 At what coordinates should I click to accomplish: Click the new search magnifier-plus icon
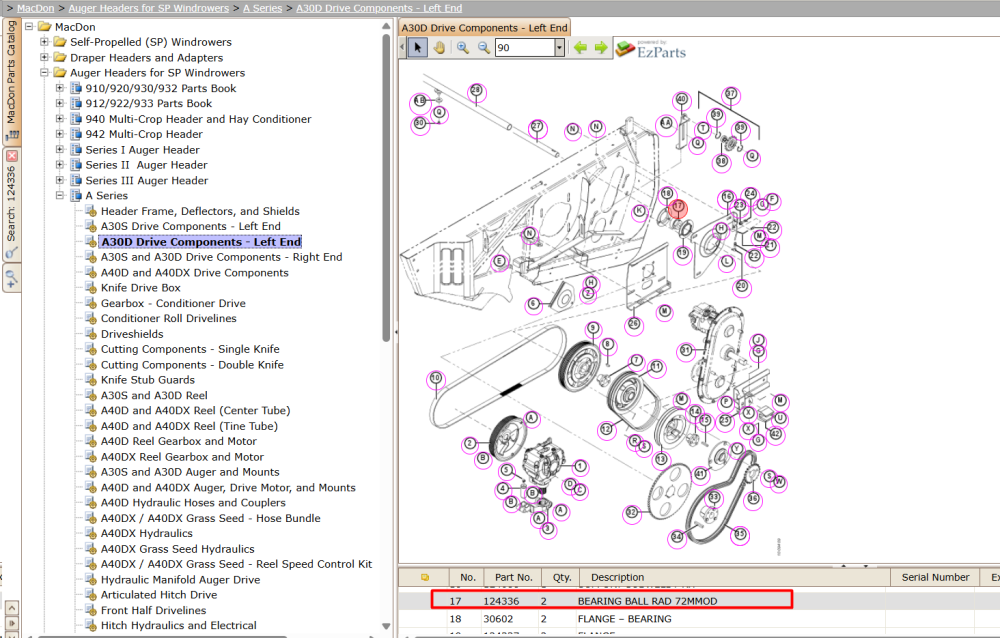(11, 279)
